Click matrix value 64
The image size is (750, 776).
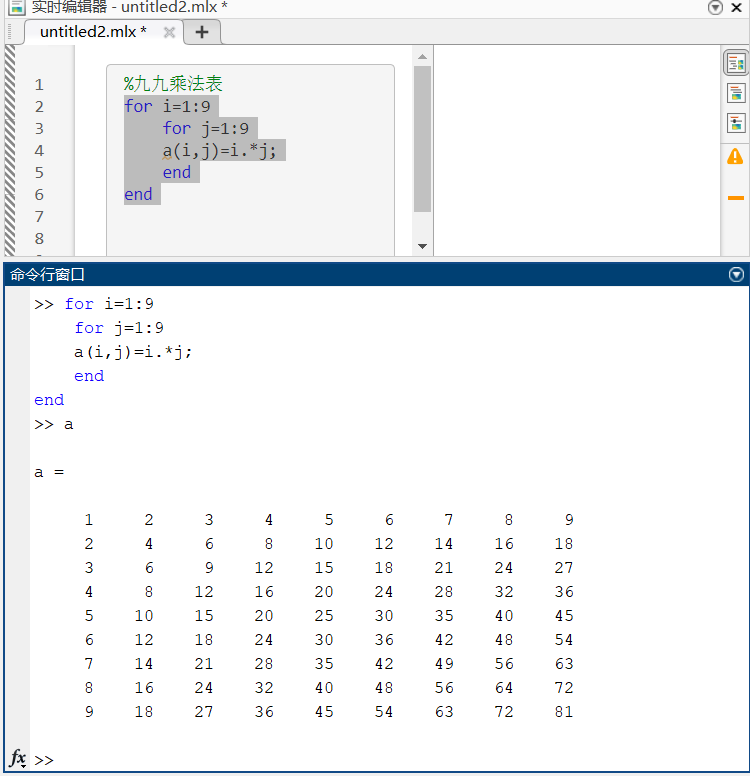(504, 687)
